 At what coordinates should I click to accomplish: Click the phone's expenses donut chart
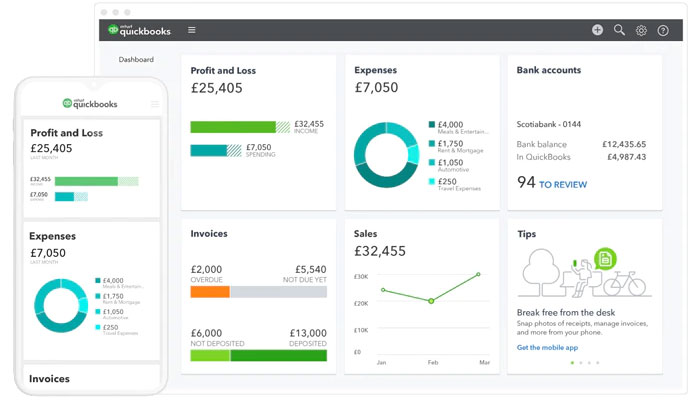coord(61,305)
